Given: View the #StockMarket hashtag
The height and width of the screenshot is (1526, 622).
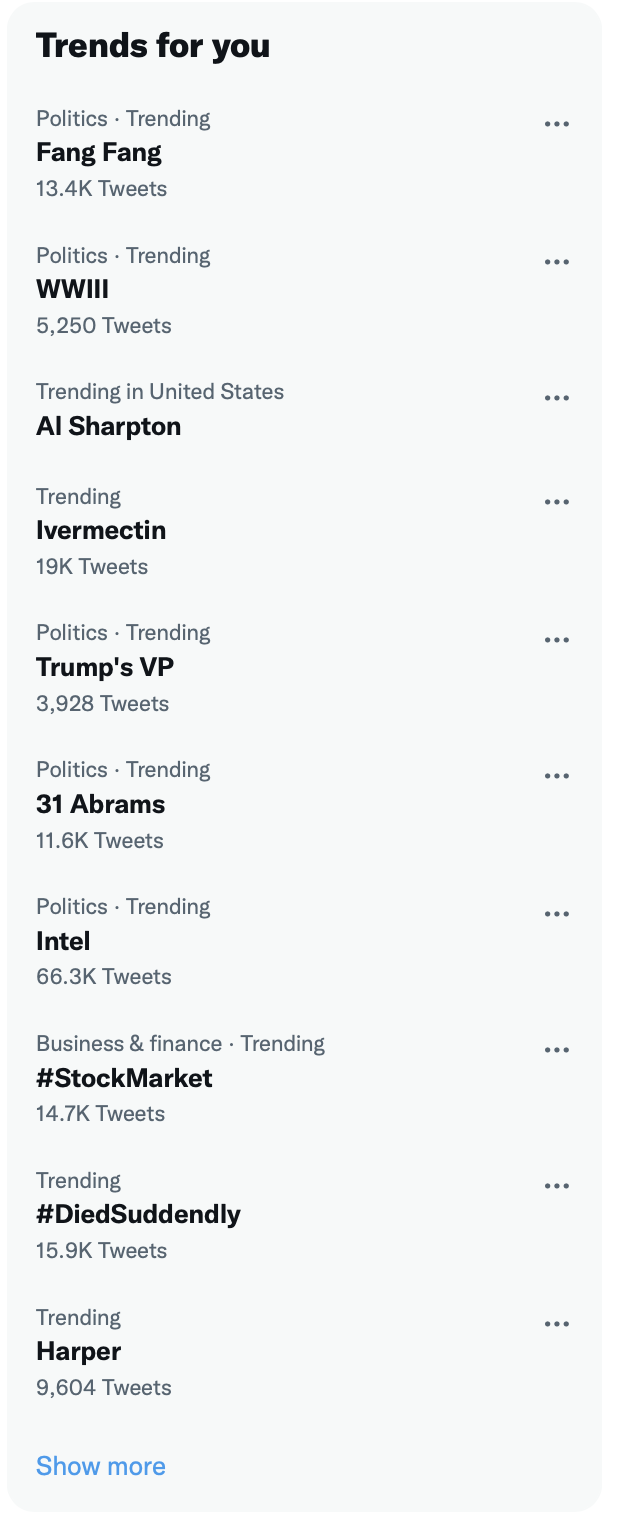Looking at the screenshot, I should 304,1079.
